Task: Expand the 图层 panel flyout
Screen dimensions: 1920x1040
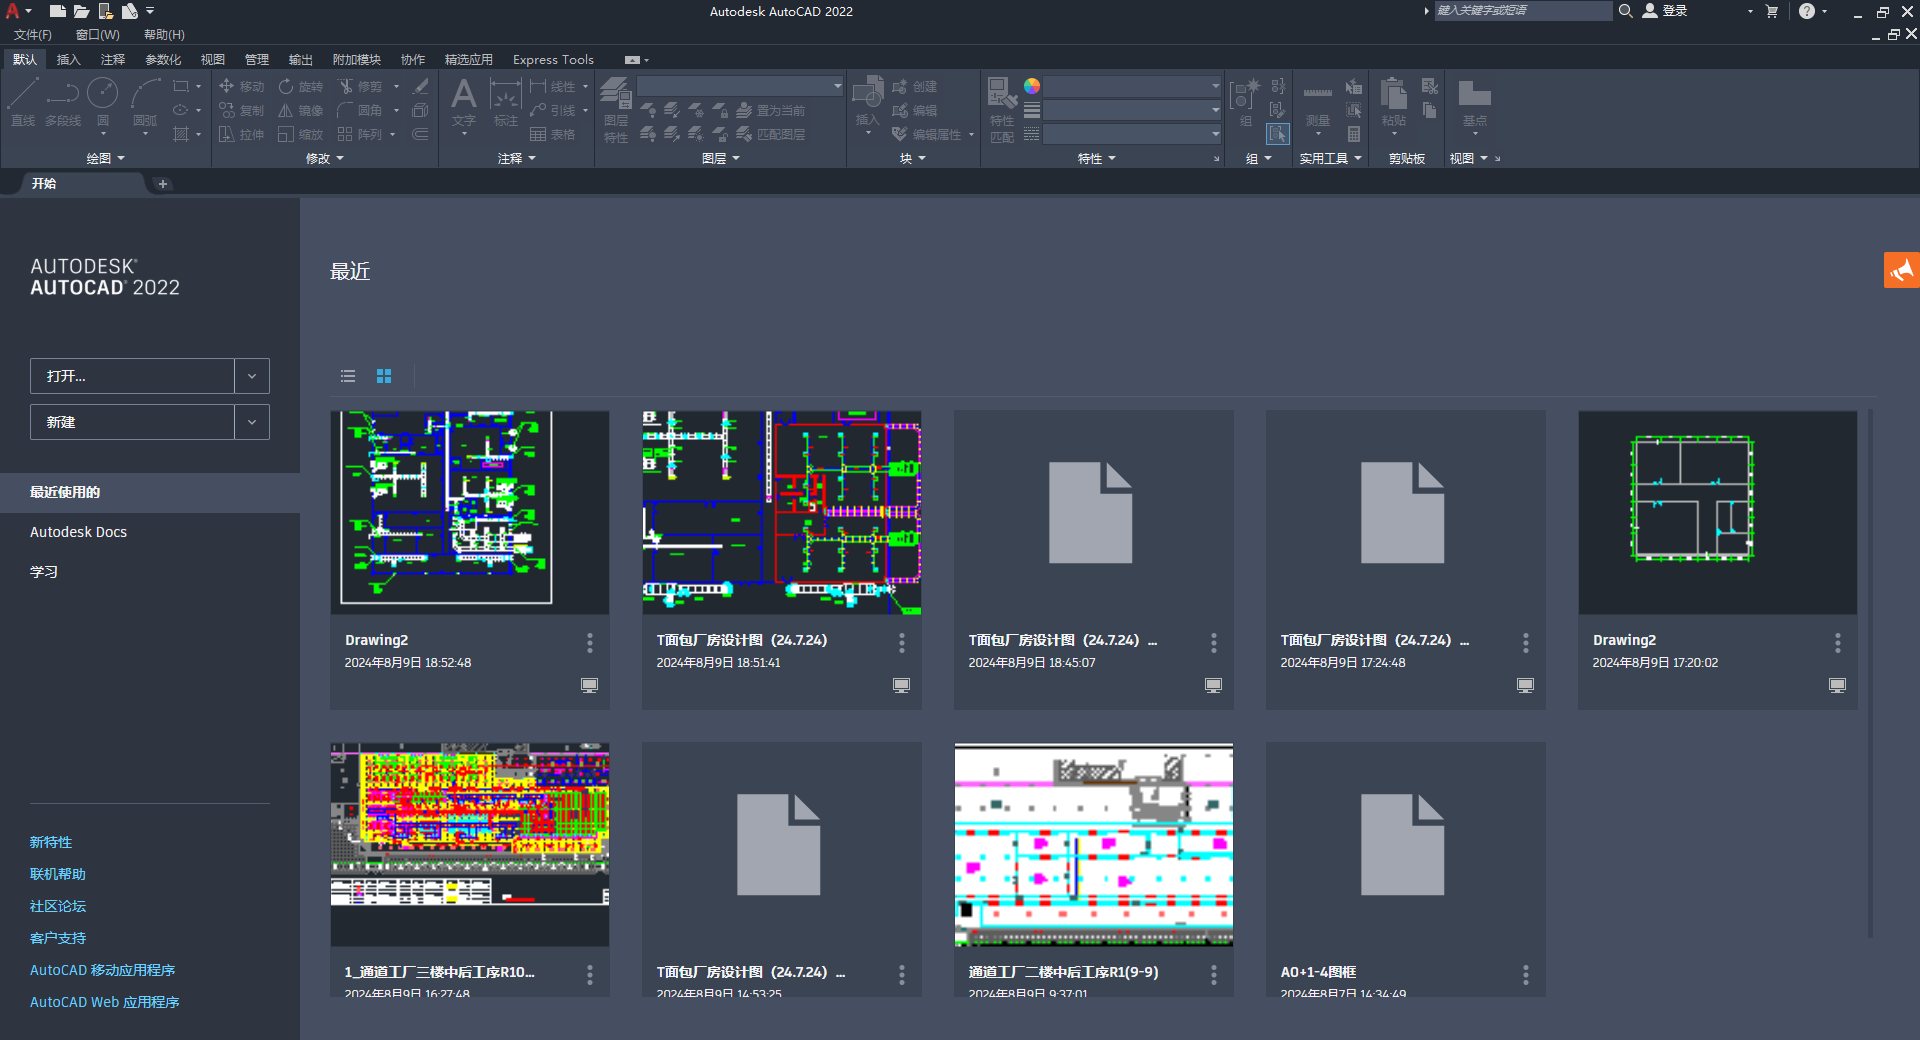Action: coord(720,158)
